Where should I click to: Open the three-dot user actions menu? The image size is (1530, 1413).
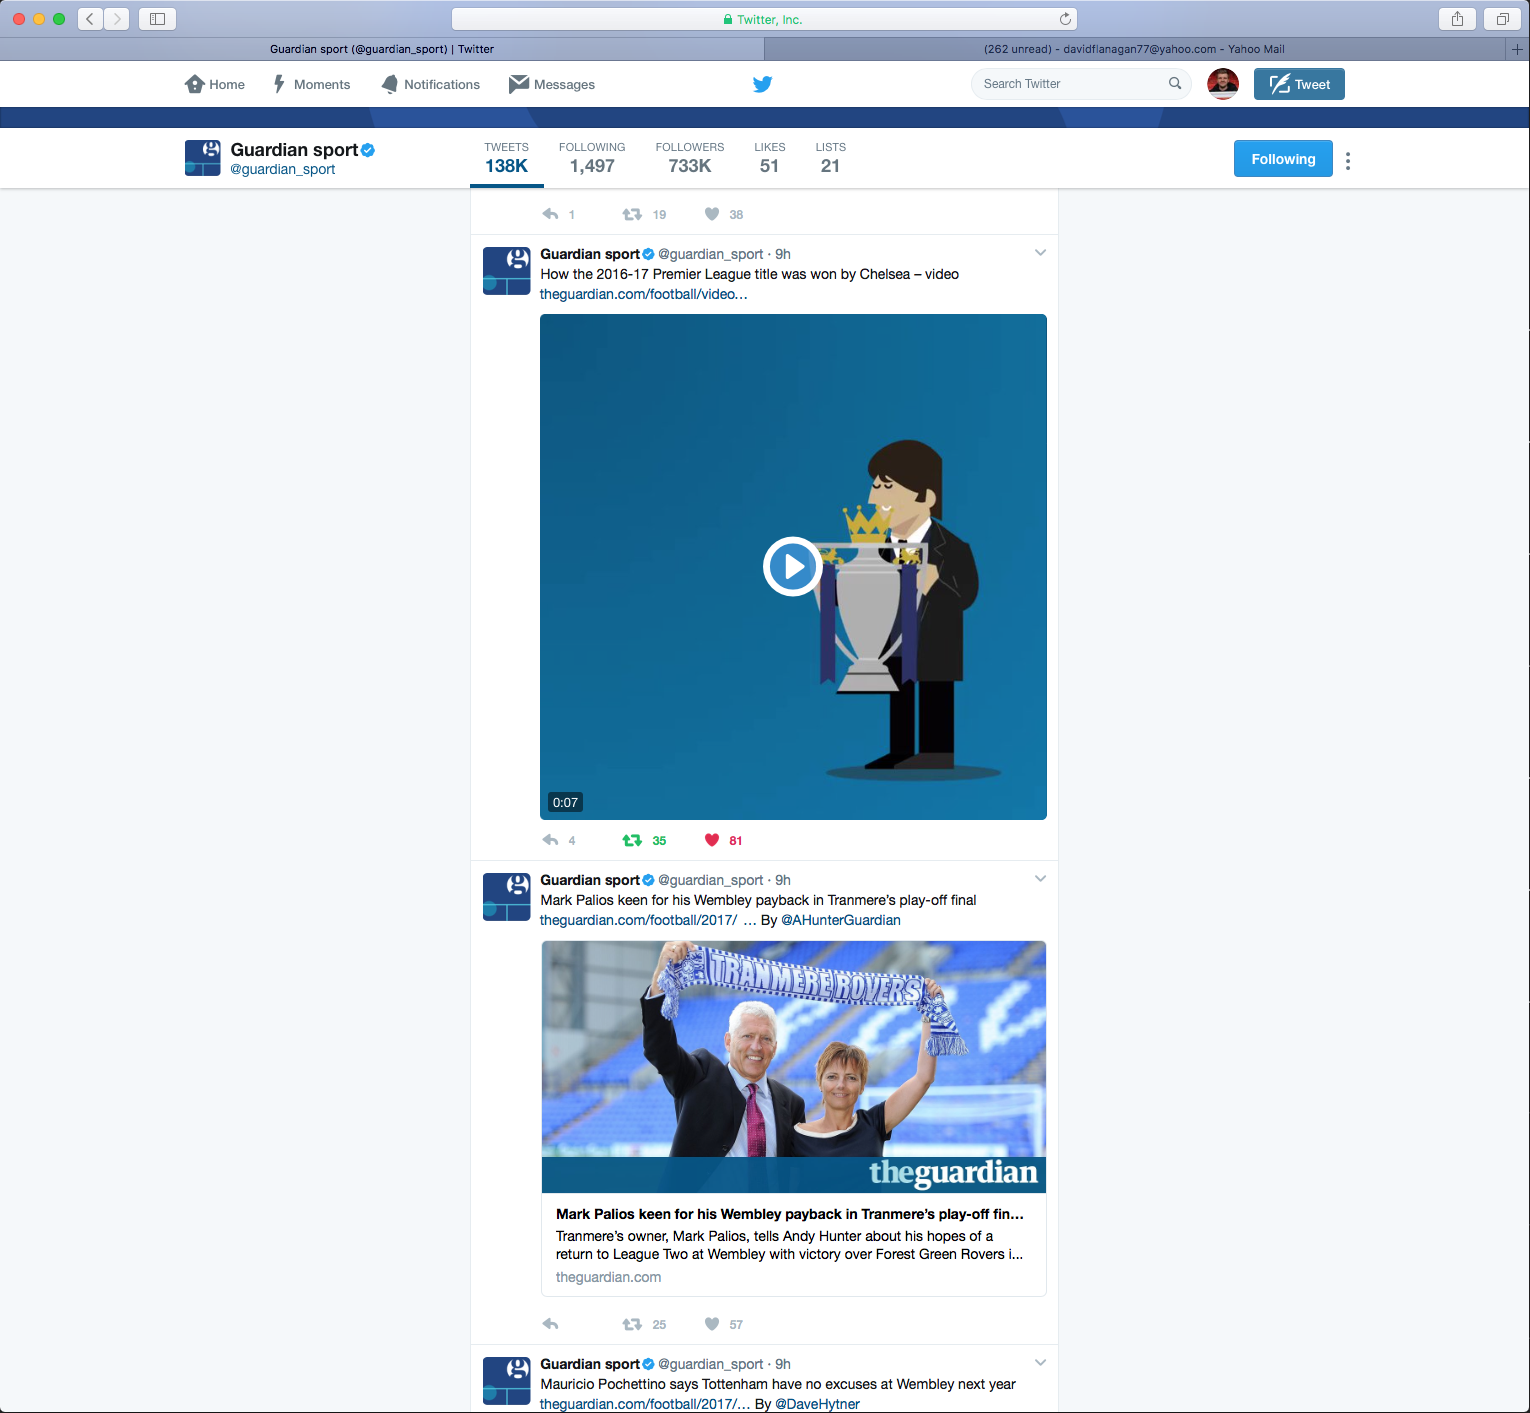(x=1348, y=161)
